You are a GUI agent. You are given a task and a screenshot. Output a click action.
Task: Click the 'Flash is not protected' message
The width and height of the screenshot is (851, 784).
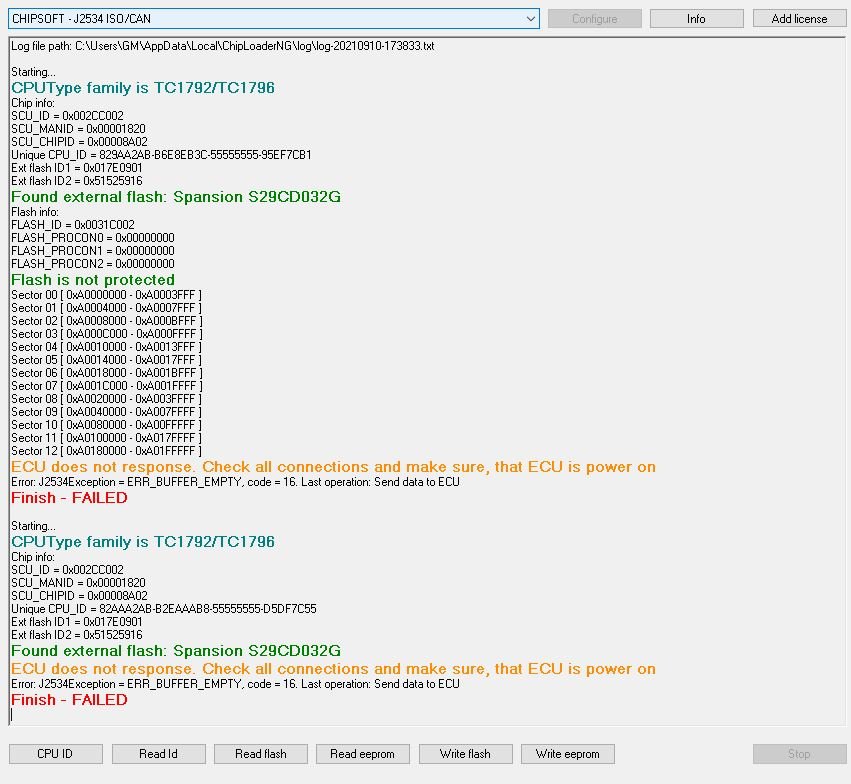[93, 280]
